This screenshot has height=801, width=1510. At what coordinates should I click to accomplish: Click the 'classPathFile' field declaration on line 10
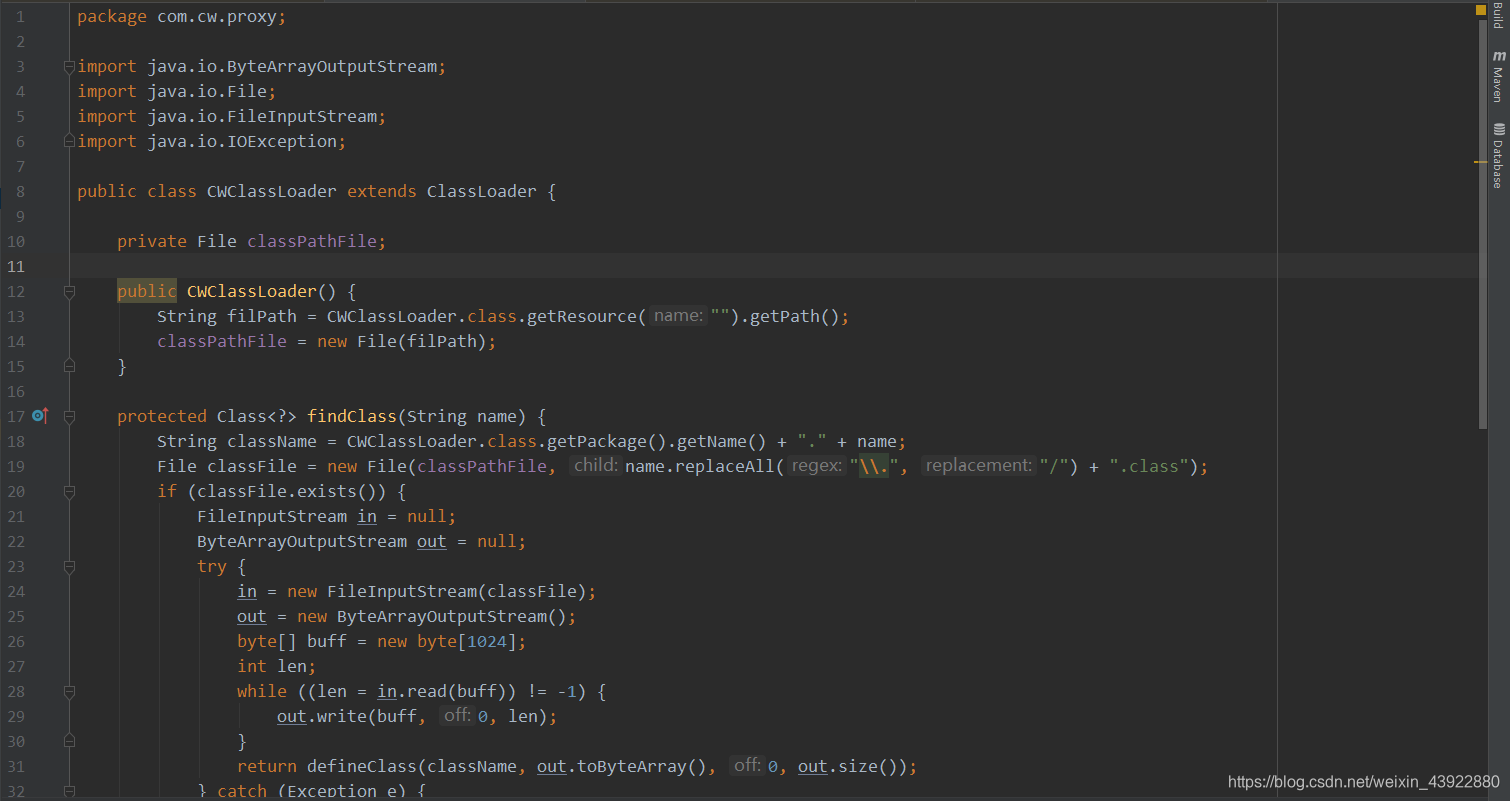click(x=312, y=242)
